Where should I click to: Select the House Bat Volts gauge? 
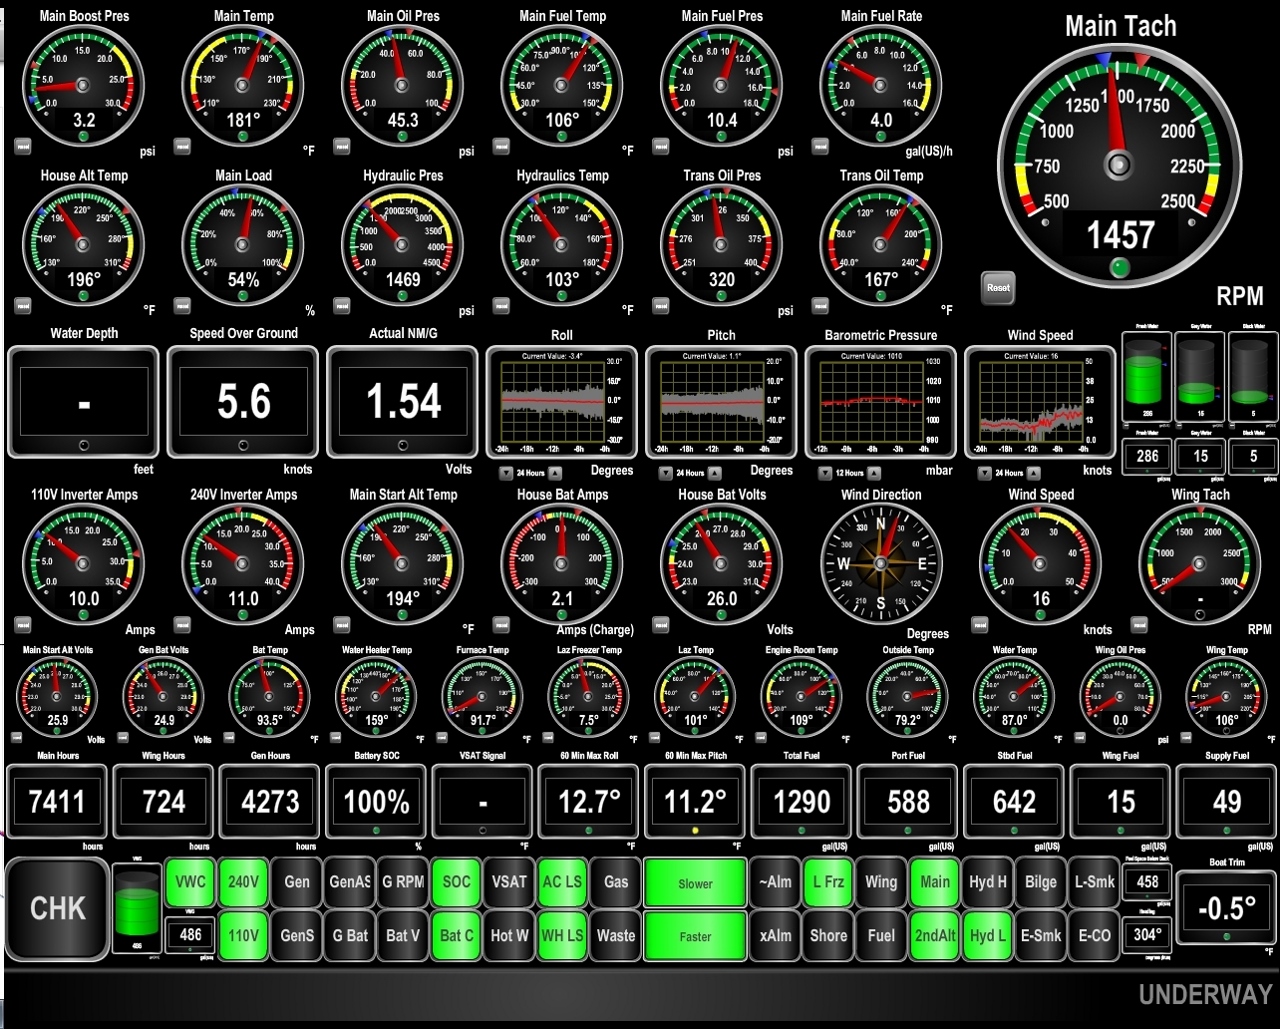coord(721,564)
